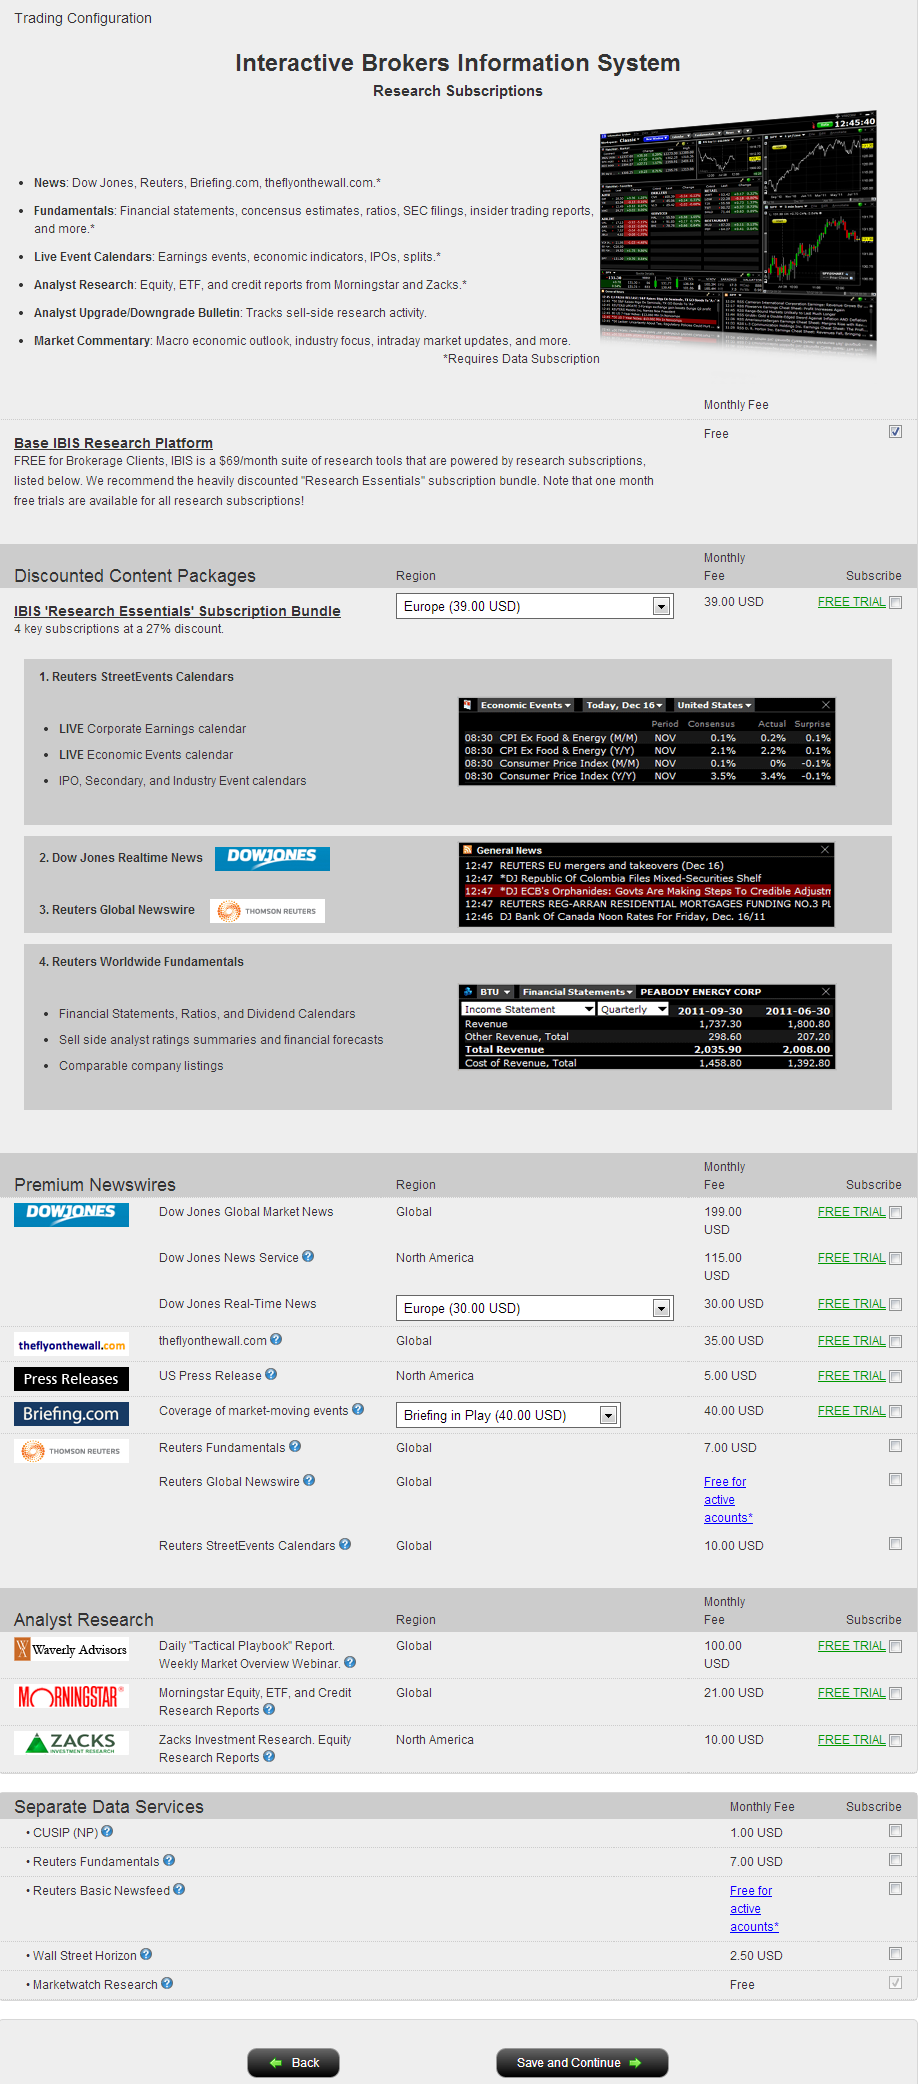Click FREE TRIAL for Zacks Investment Research
Image resolution: width=920 pixels, height=2084 pixels.
[x=852, y=1740]
